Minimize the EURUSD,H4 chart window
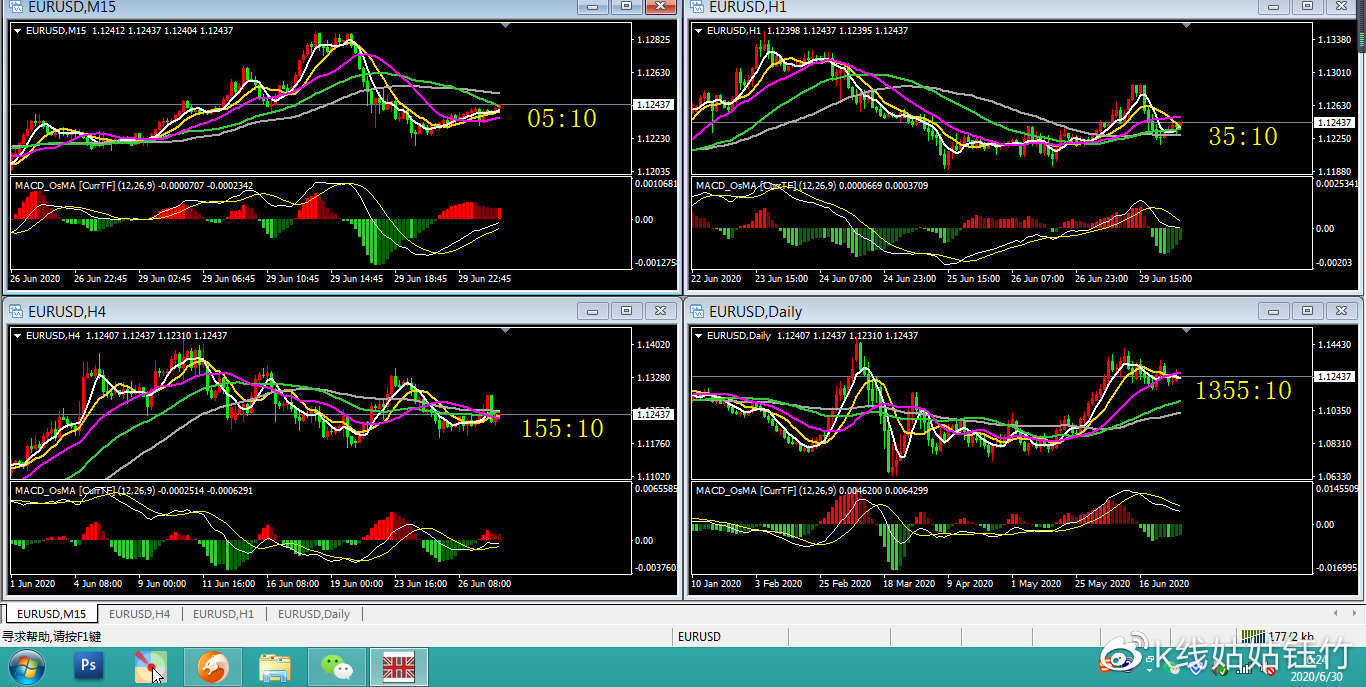The height and width of the screenshot is (687, 1366). coord(594,311)
